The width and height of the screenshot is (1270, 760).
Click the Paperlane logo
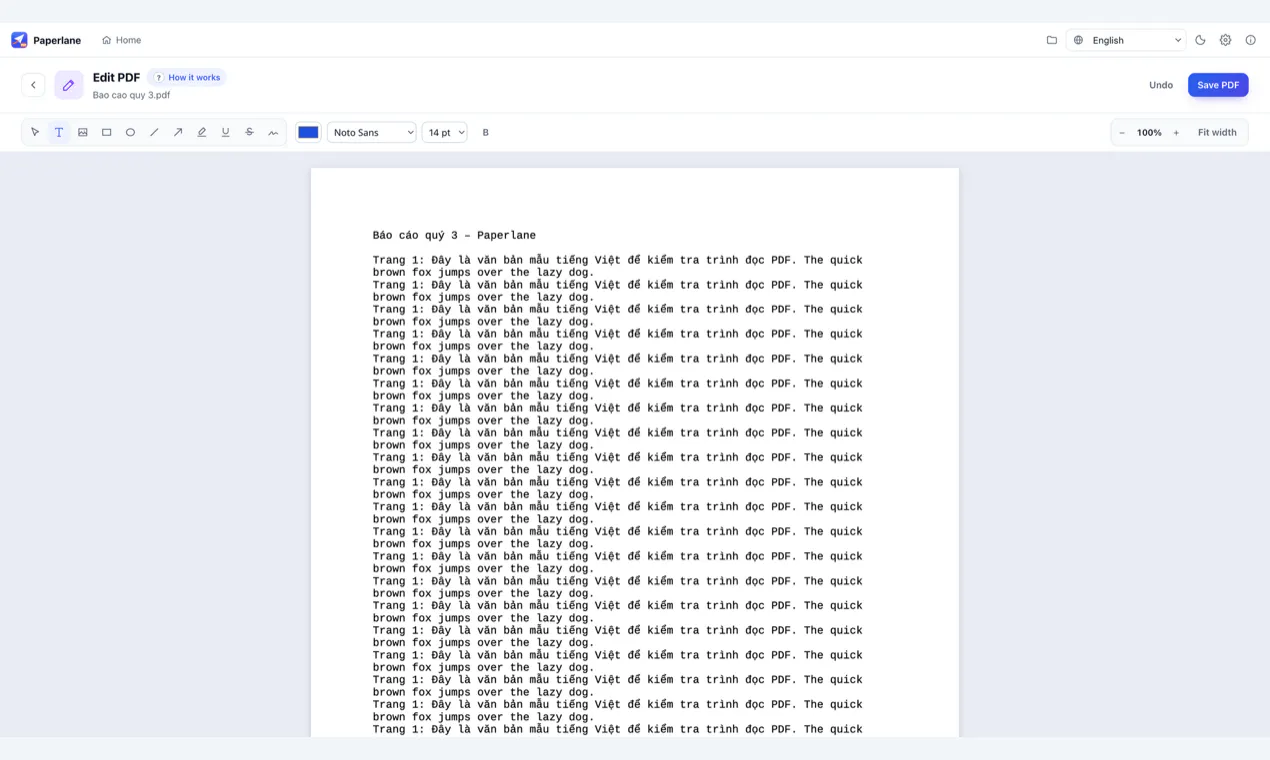(x=46, y=40)
